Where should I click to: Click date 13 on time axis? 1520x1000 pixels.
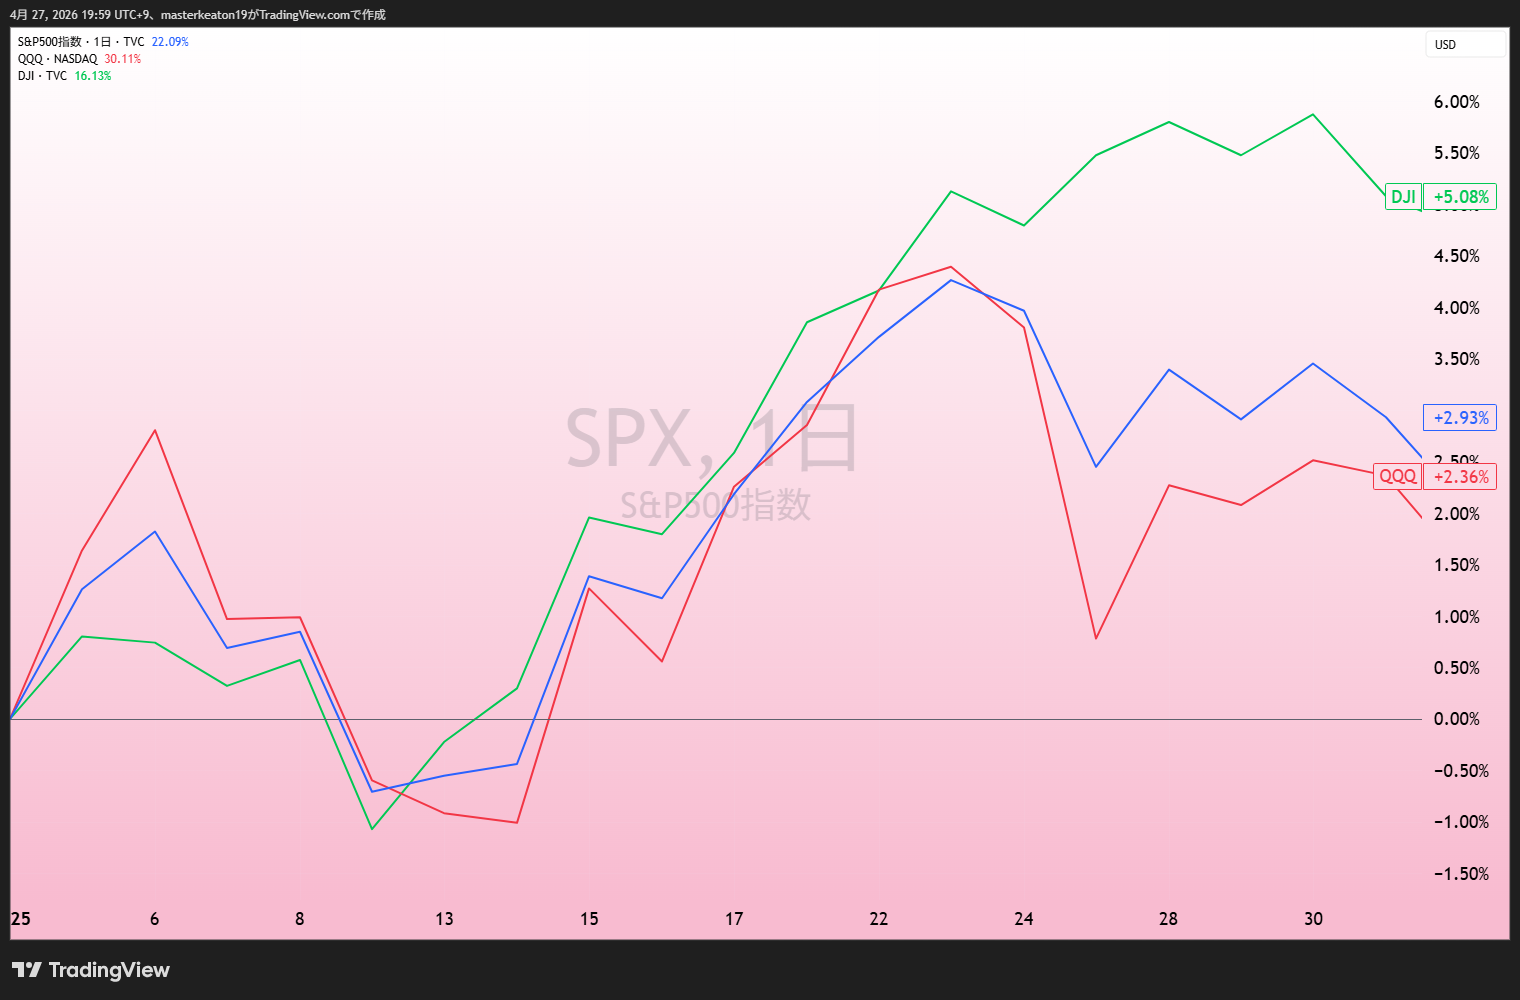pos(444,919)
